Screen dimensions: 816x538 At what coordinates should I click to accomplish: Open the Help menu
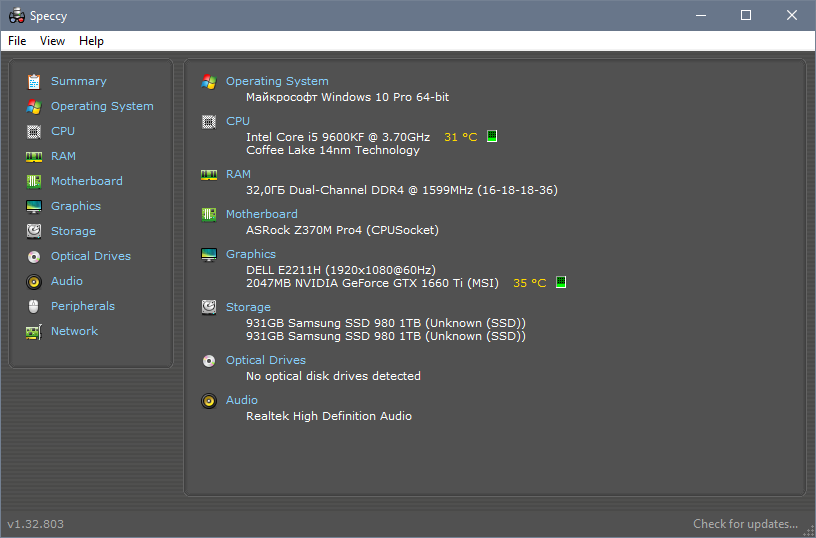point(91,41)
